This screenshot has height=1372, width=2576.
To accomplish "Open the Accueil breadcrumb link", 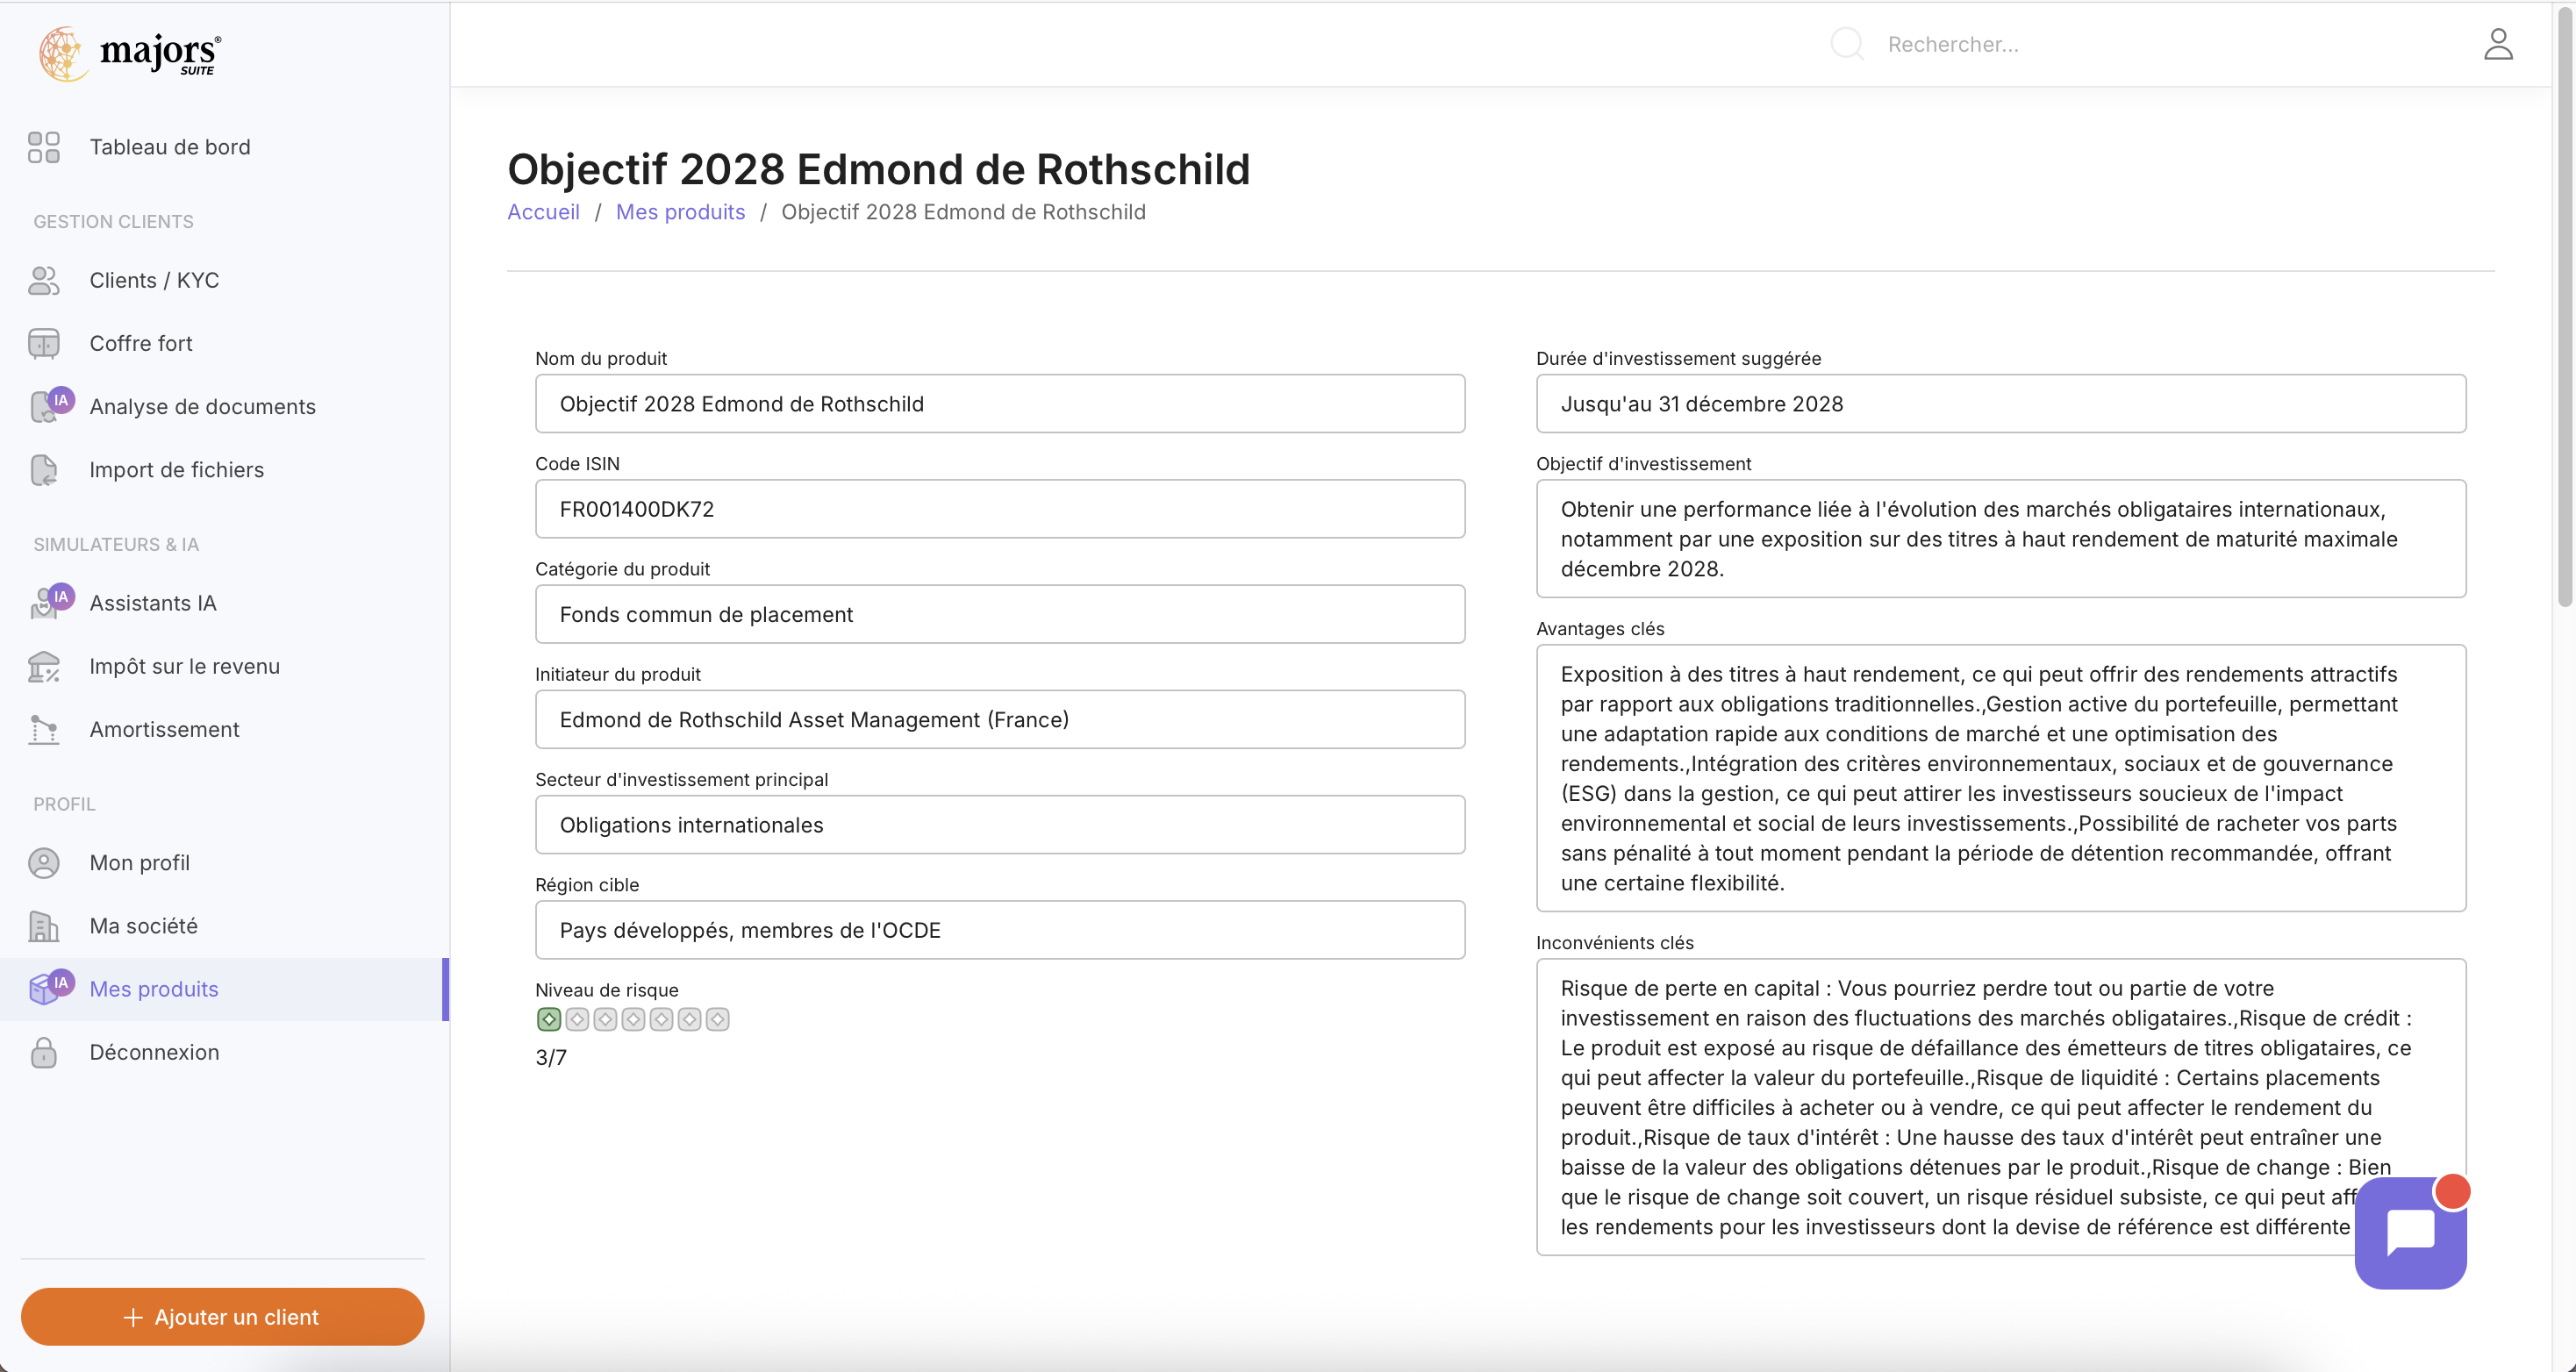I will pyautogui.click(x=543, y=211).
